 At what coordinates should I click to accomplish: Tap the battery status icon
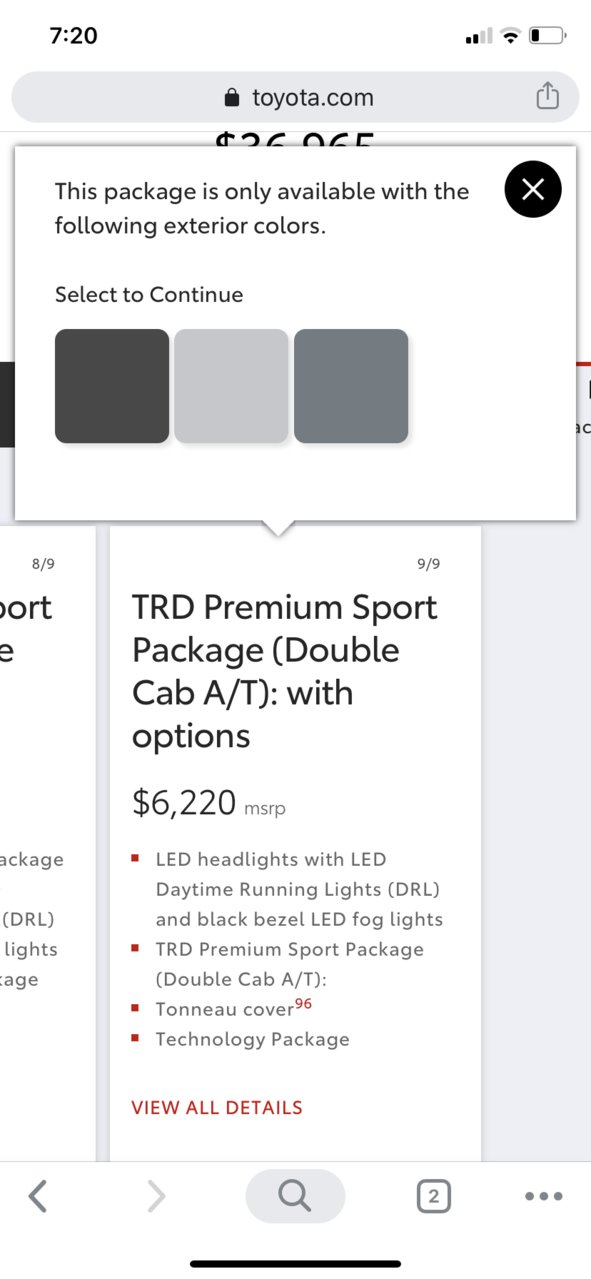pyautogui.click(x=548, y=36)
